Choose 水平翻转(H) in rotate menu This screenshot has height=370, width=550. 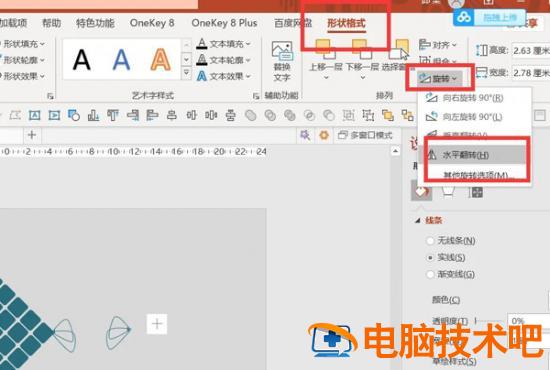click(475, 155)
